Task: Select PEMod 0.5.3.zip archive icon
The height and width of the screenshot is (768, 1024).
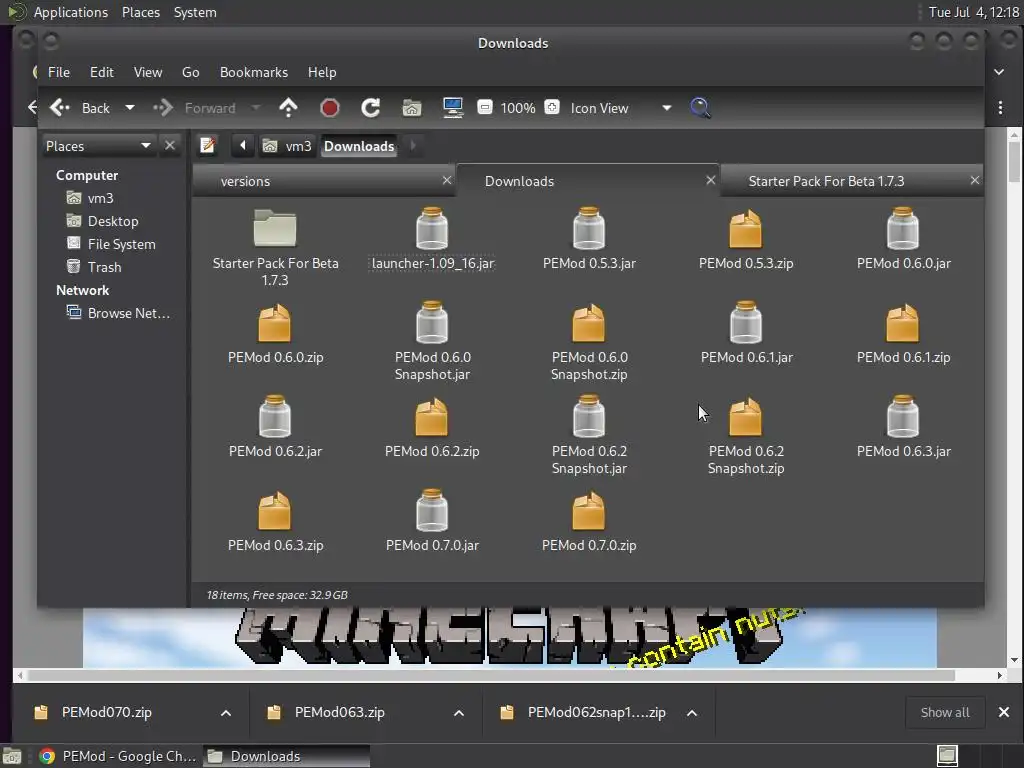Action: [746, 229]
